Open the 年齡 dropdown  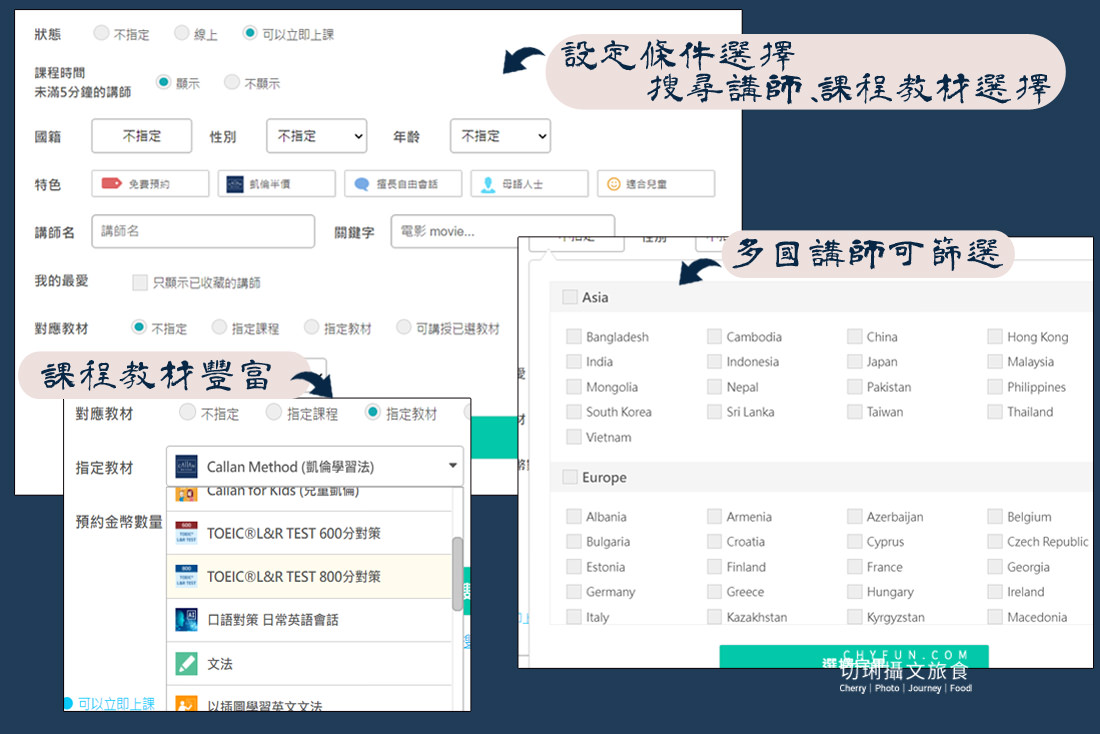pos(500,136)
